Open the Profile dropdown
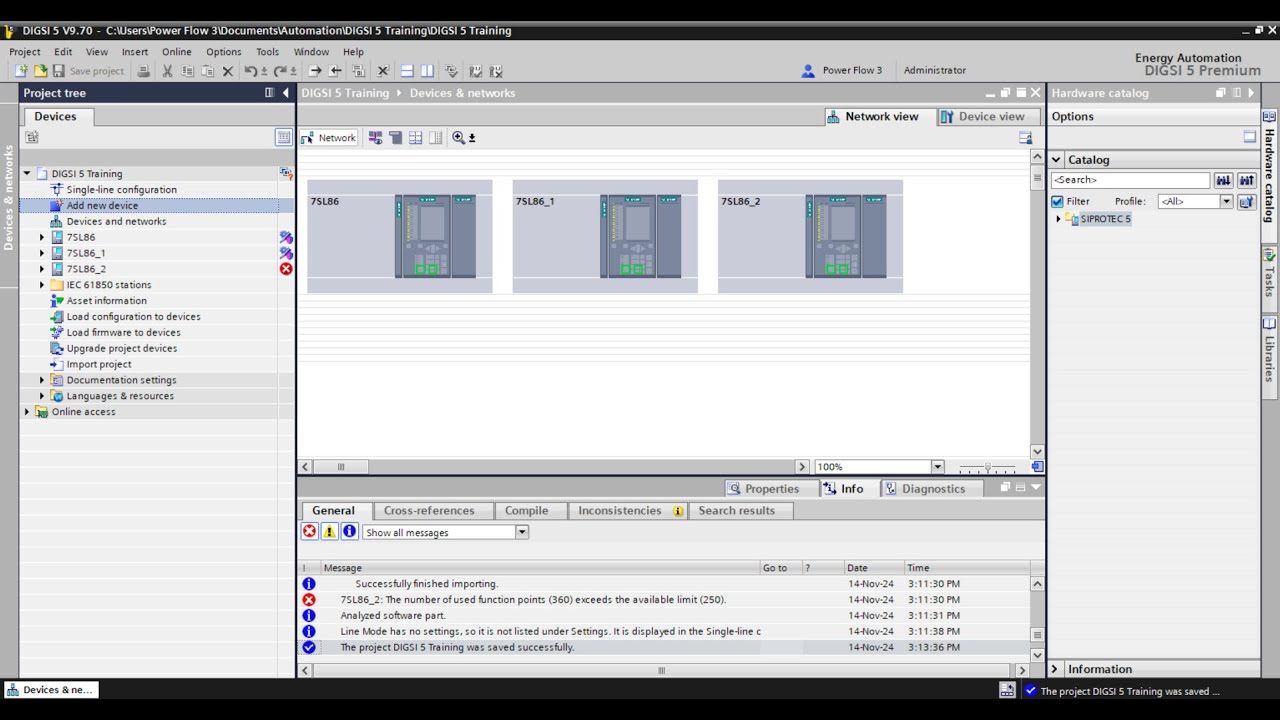Screen dimensions: 1280x720 click(x=1226, y=202)
